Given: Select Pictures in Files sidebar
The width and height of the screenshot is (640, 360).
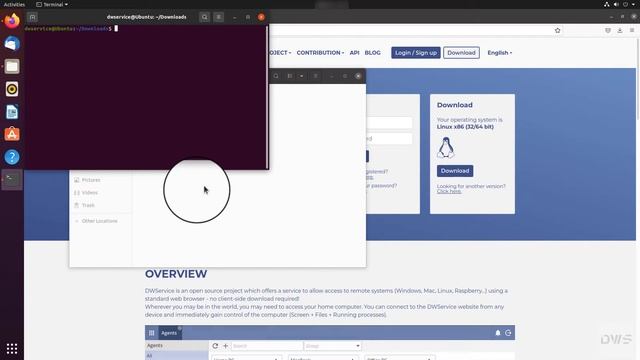Looking at the screenshot, I should [91, 180].
